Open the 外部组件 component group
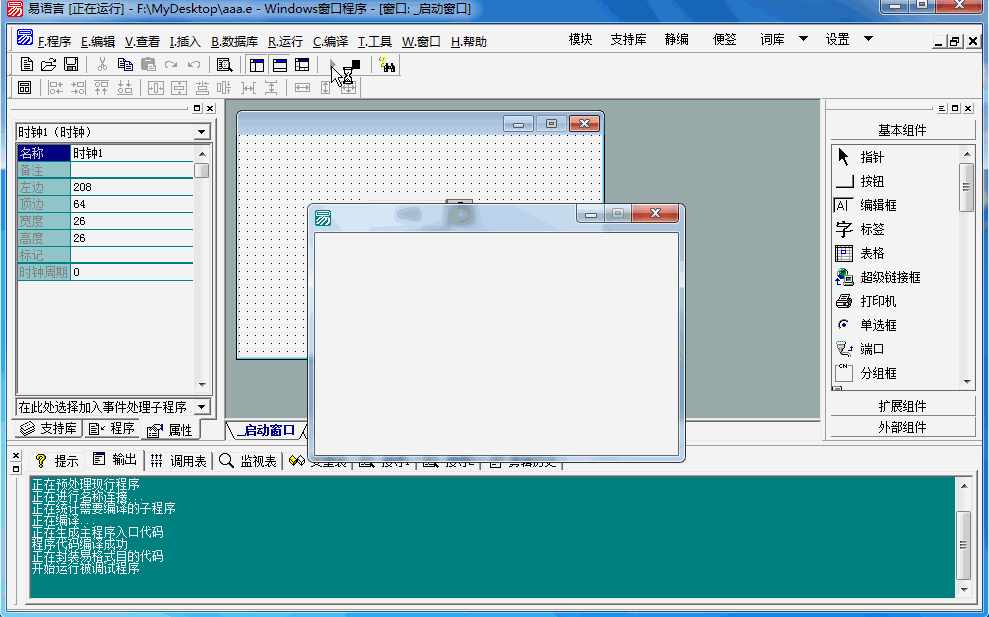The width and height of the screenshot is (989, 617). pos(902,427)
